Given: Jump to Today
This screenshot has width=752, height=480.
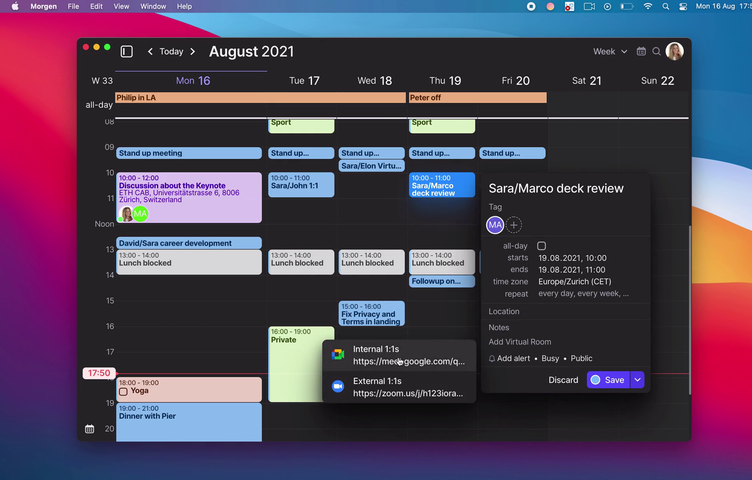Looking at the screenshot, I should pyautogui.click(x=171, y=51).
